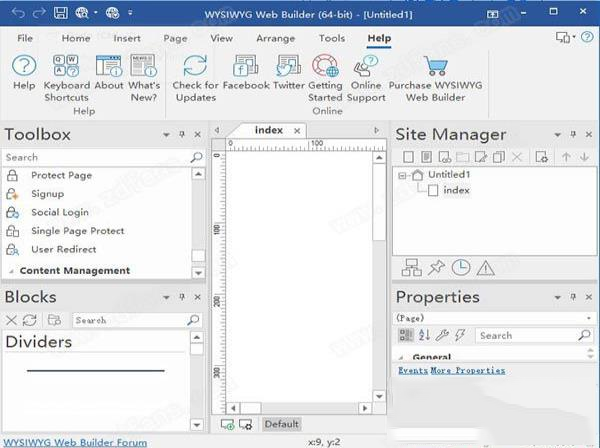Pin the Toolbox panel
600x448 pixels.
[182, 134]
